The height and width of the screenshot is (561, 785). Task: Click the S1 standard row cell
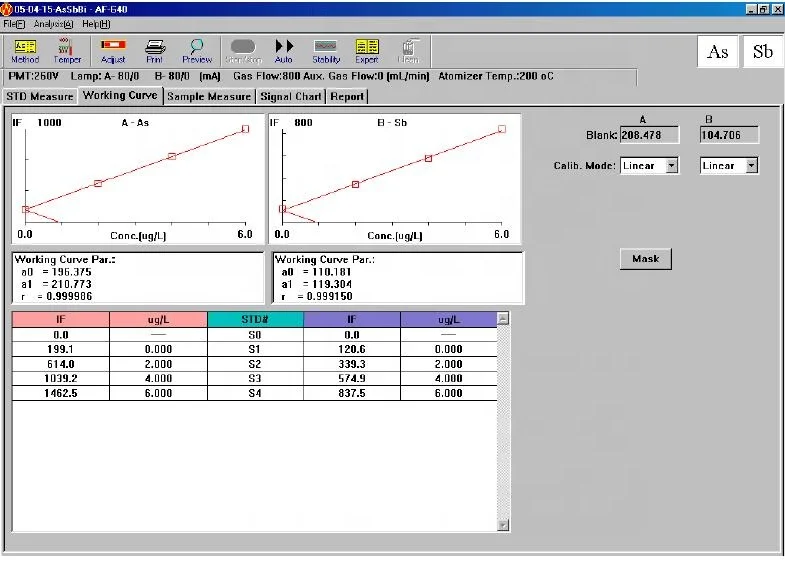click(255, 349)
